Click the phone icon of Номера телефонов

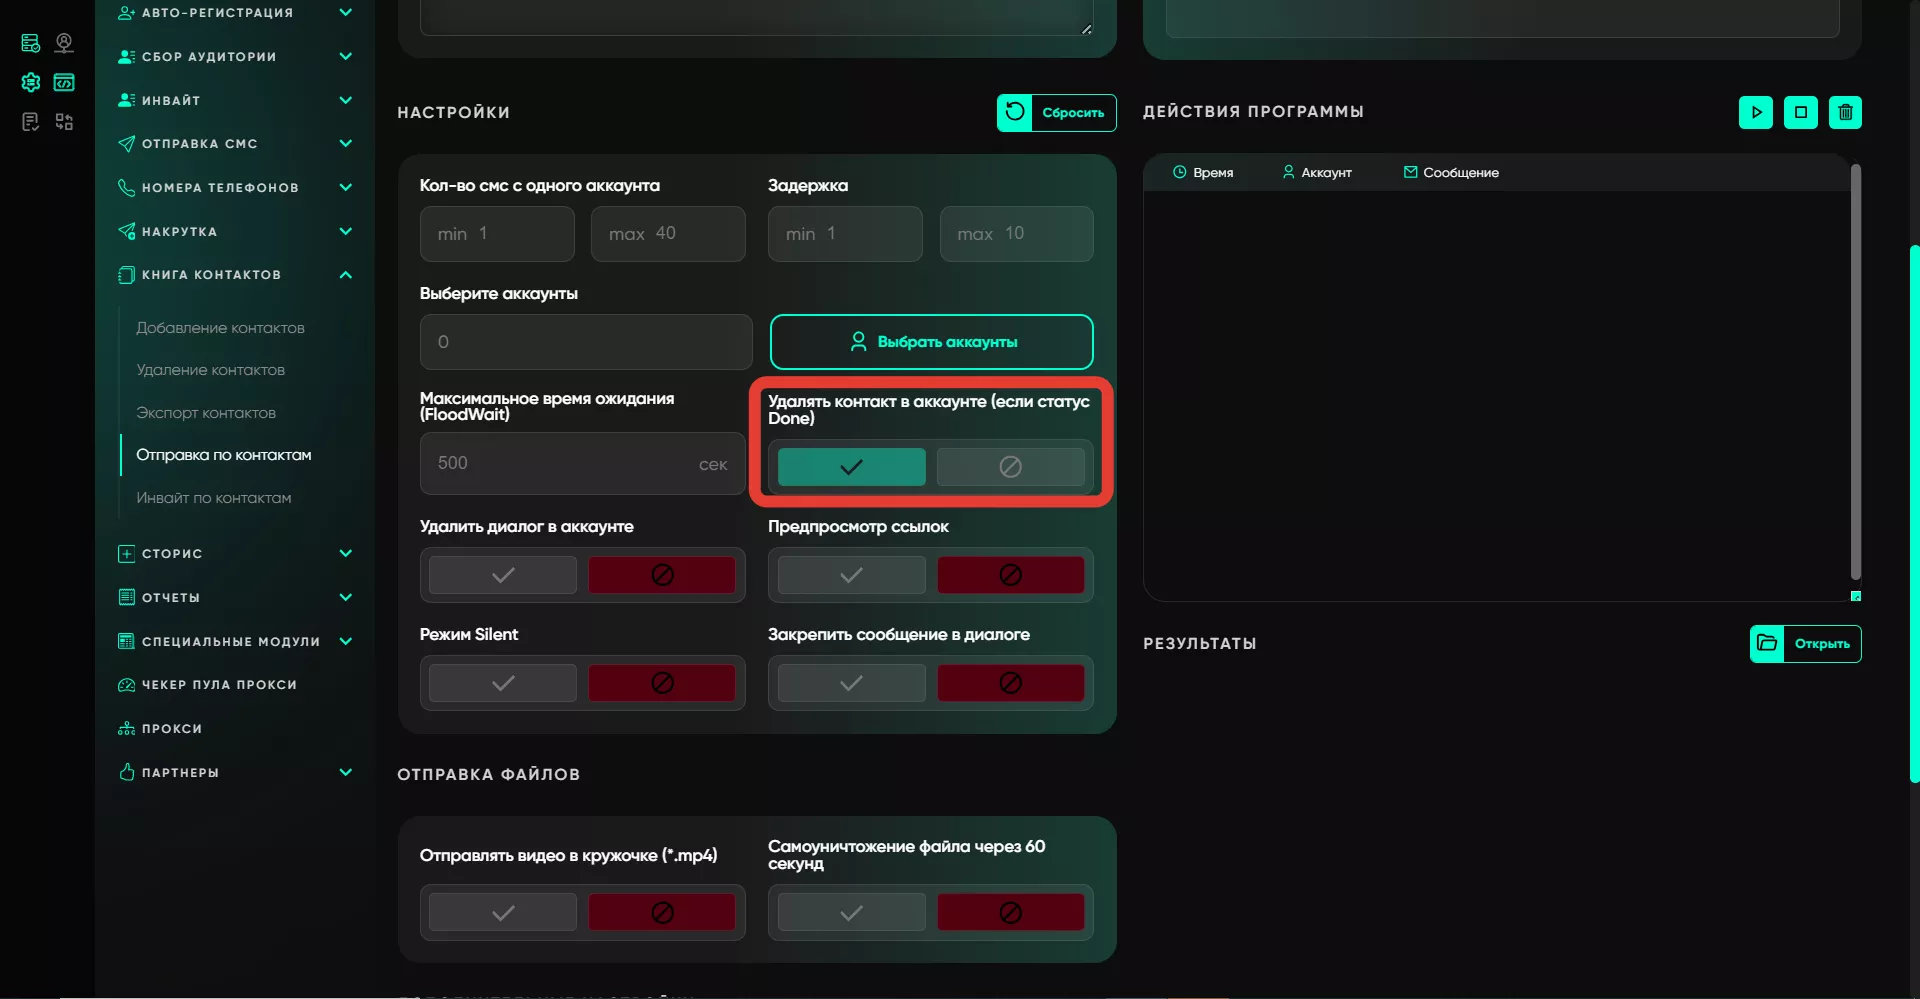coord(126,187)
